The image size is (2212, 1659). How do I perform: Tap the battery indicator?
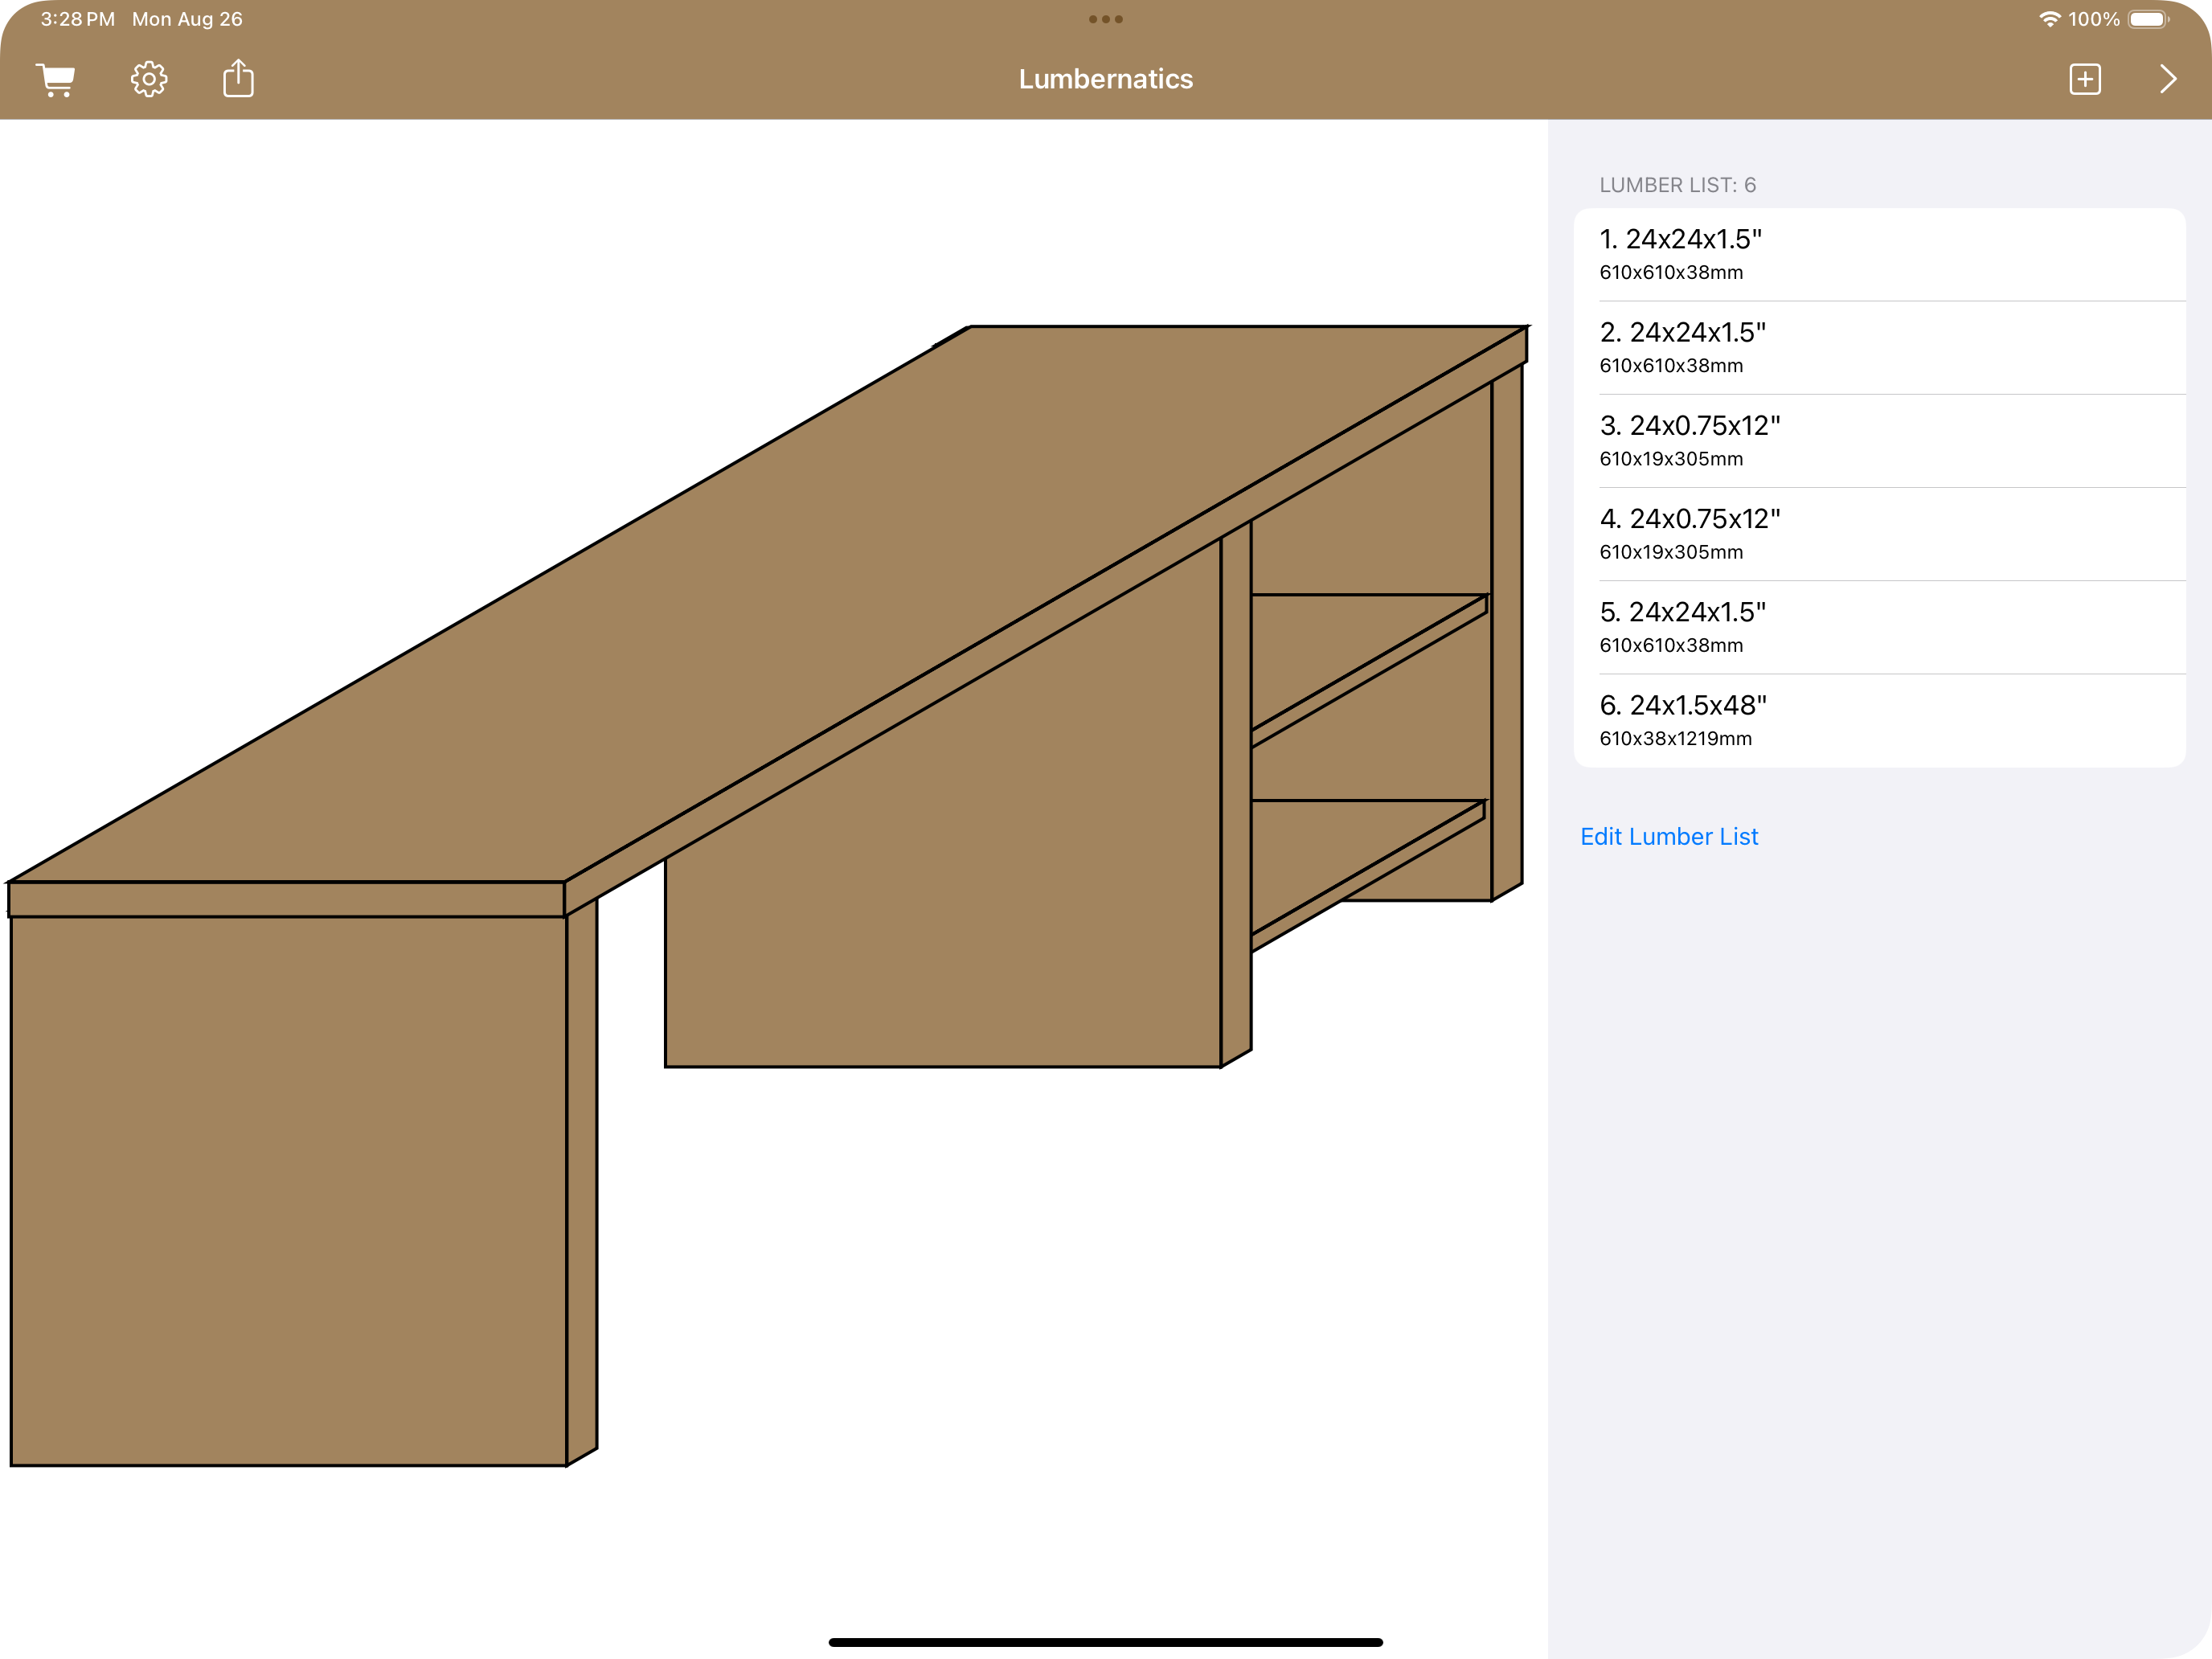pyautogui.click(x=2148, y=19)
